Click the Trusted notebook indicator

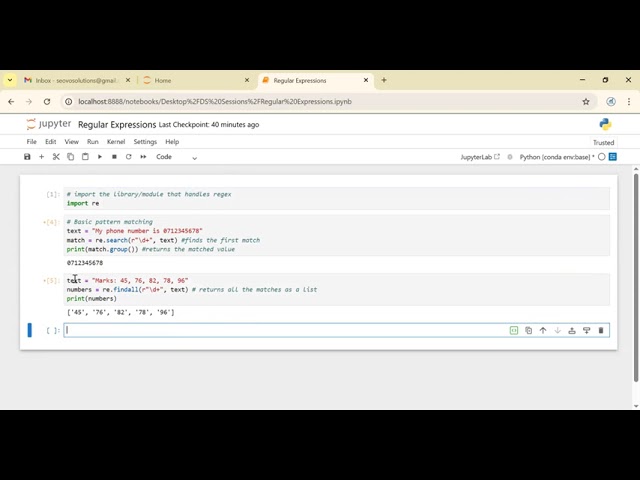click(x=603, y=142)
